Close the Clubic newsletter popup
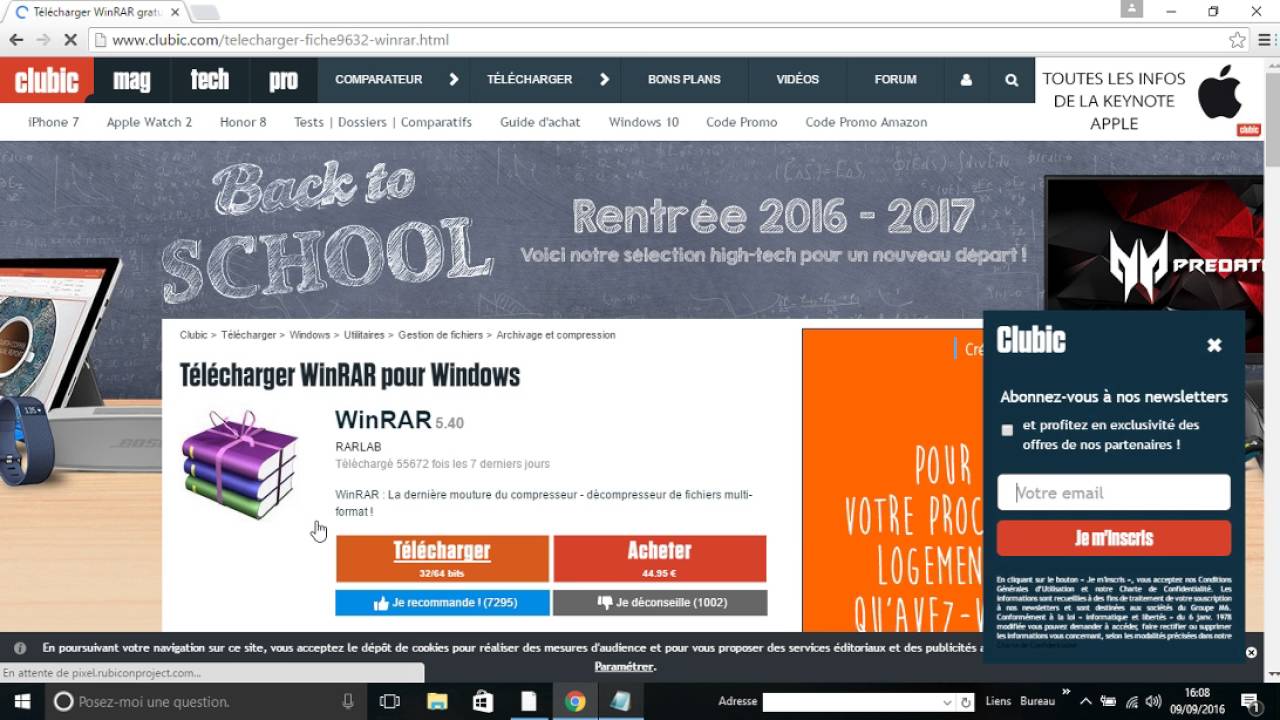This screenshot has width=1280, height=720. pos(1214,345)
